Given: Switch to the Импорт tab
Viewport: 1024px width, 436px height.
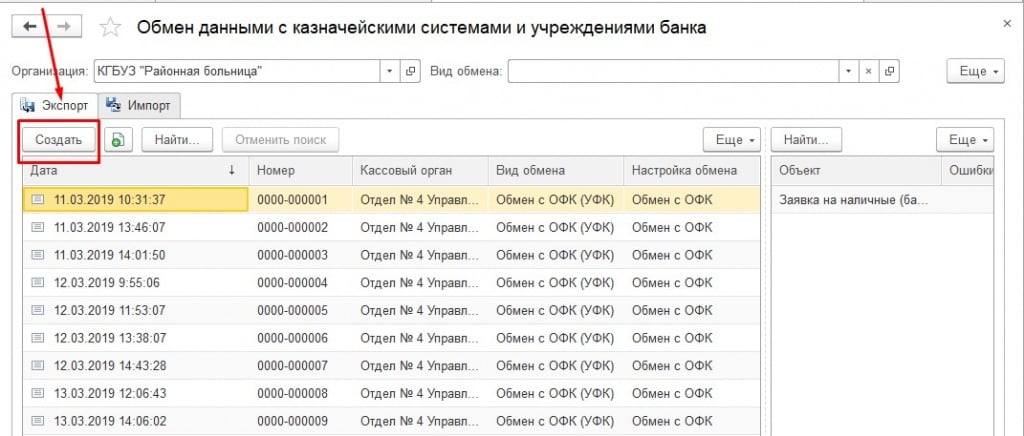Looking at the screenshot, I should click(x=139, y=106).
